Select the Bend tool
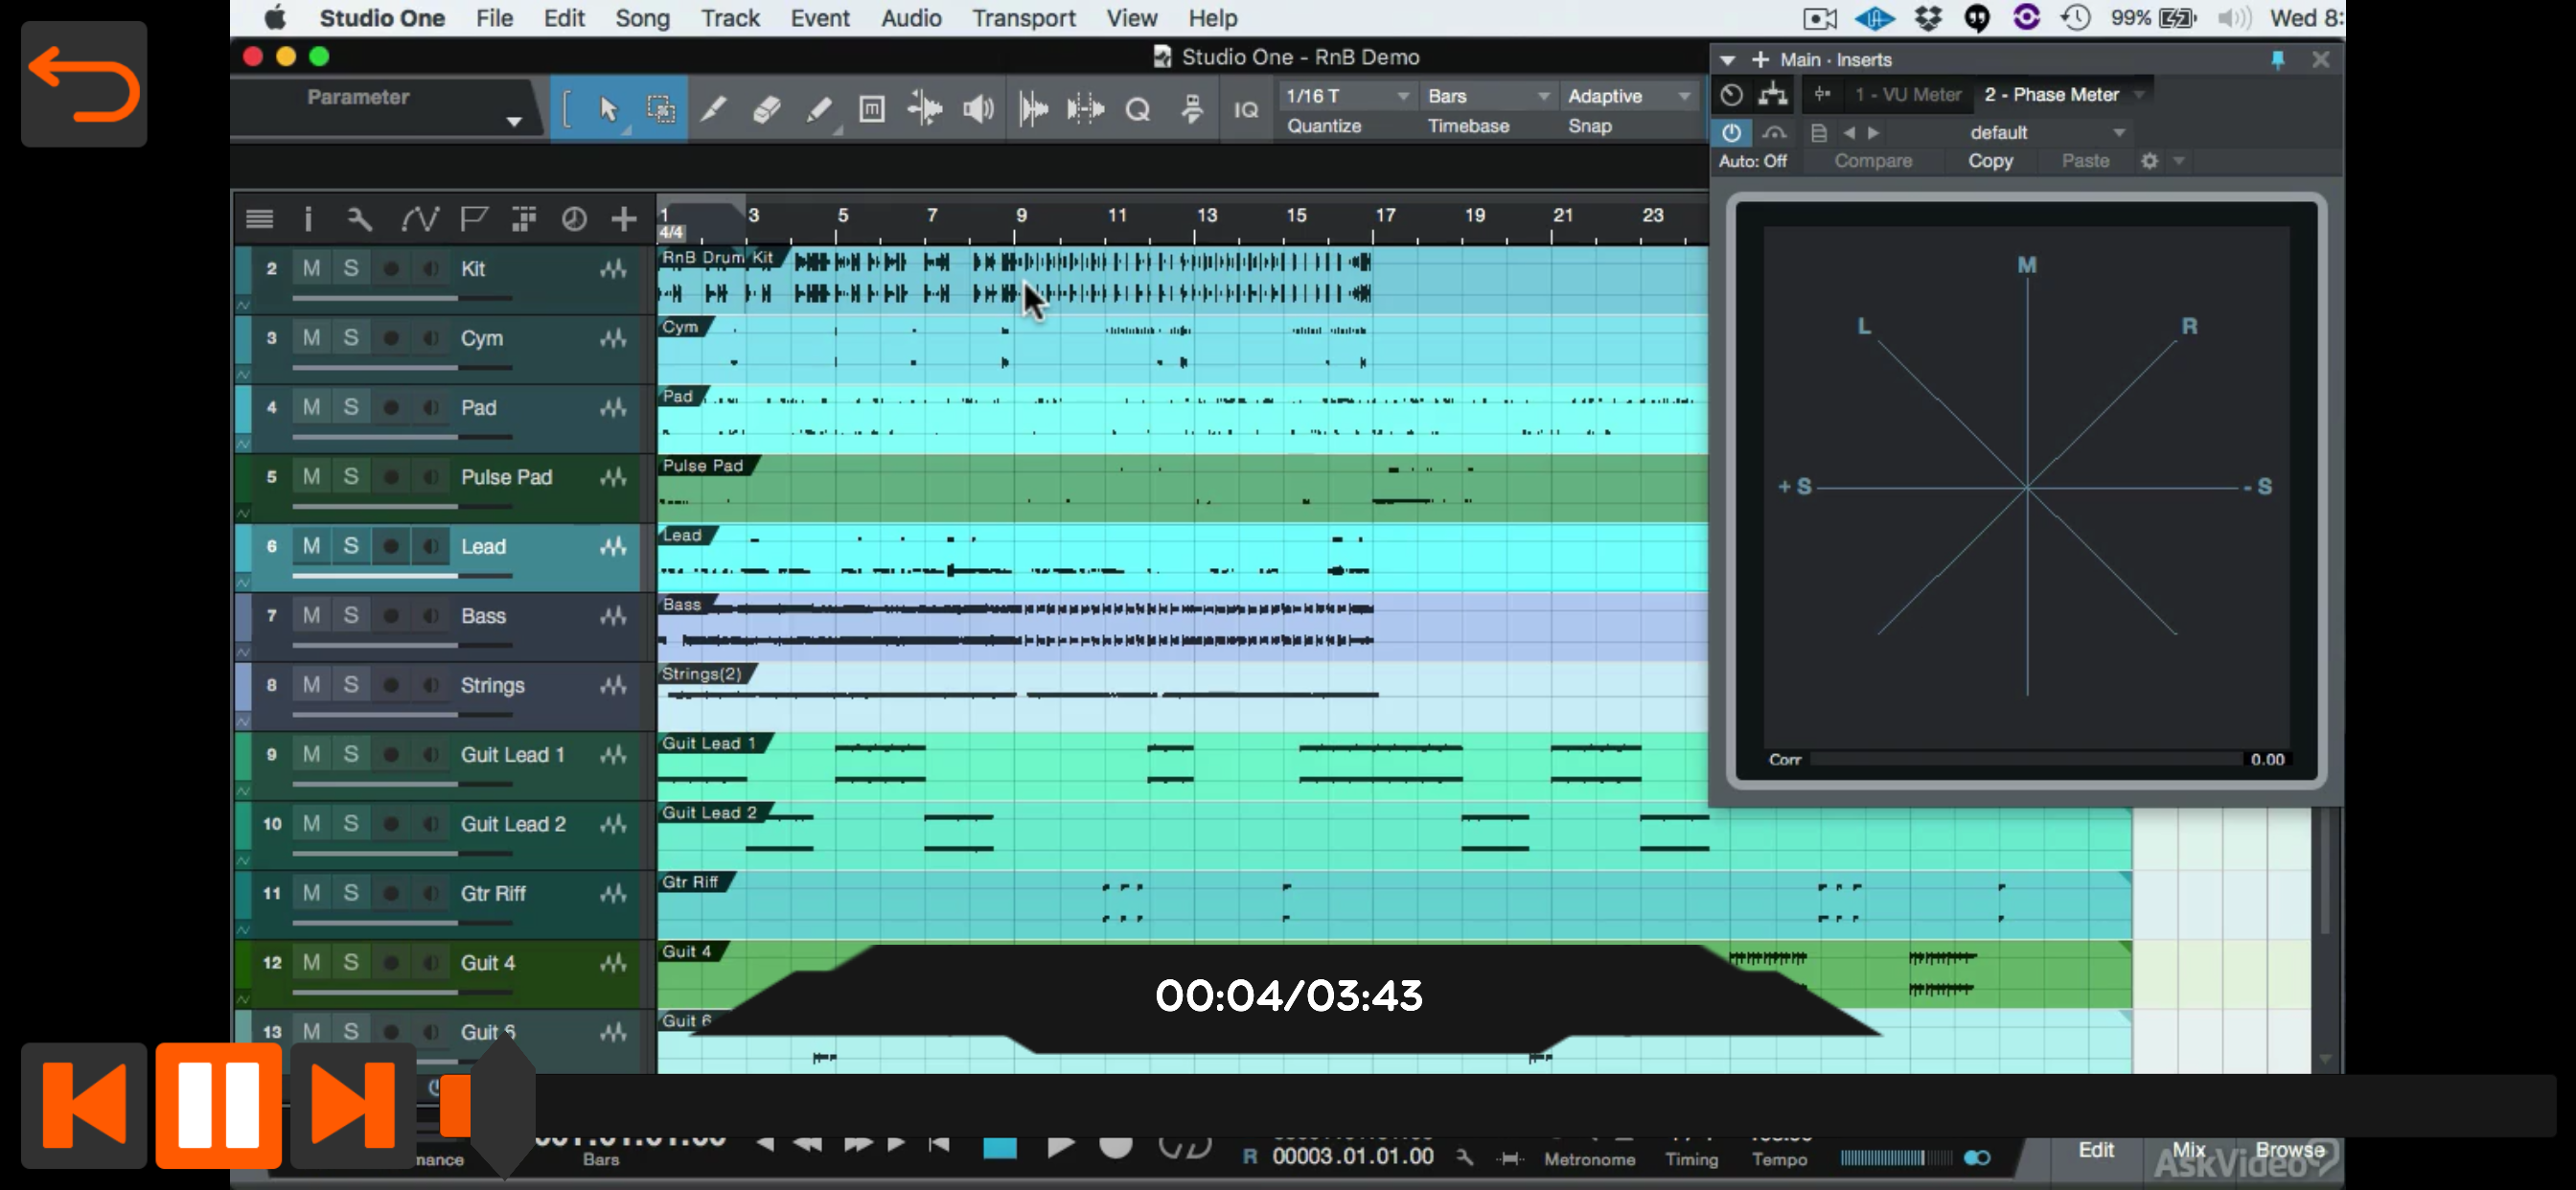 point(925,108)
